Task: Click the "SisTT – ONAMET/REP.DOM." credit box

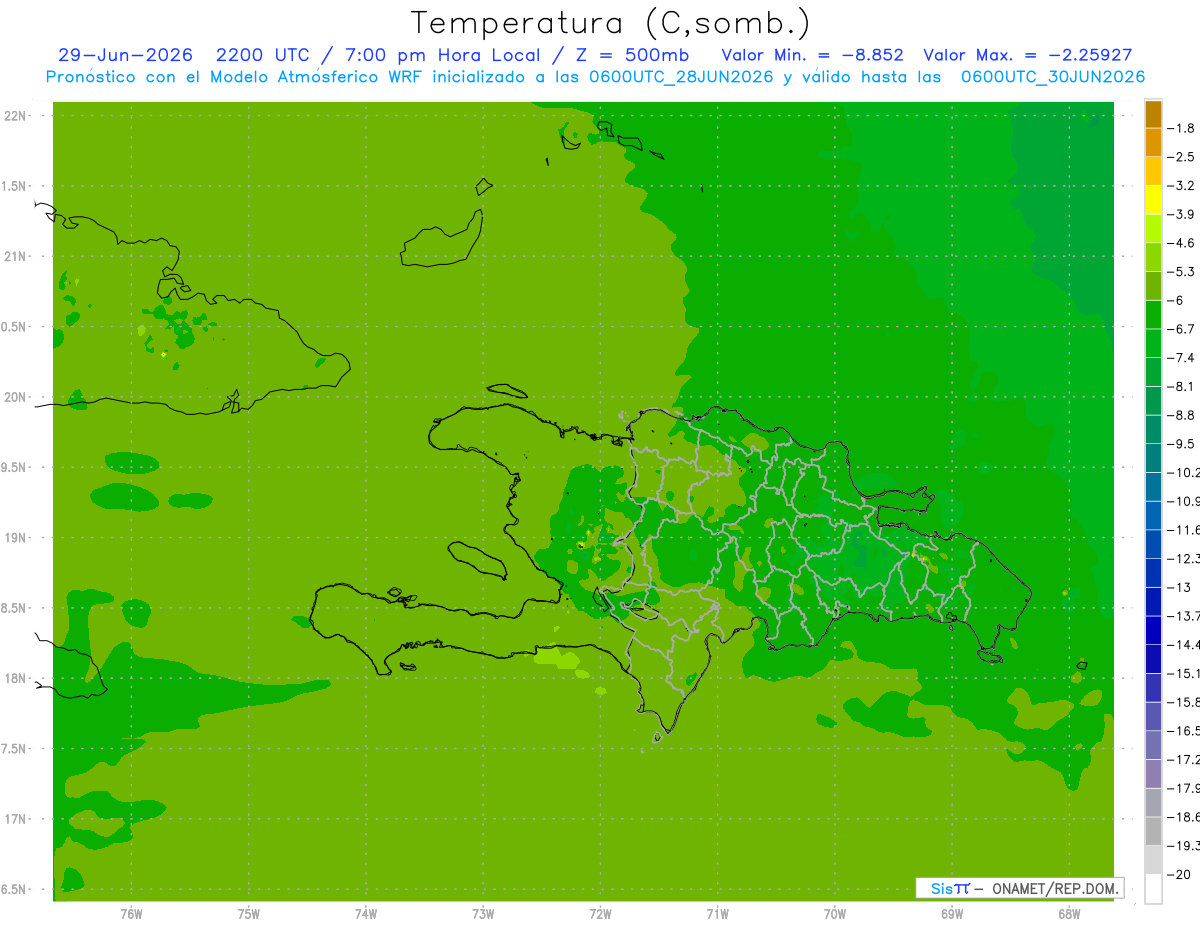Action: (1020, 888)
